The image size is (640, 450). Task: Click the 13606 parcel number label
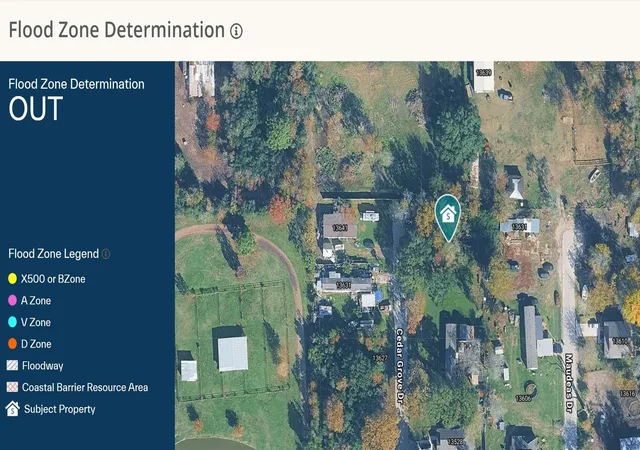click(523, 398)
